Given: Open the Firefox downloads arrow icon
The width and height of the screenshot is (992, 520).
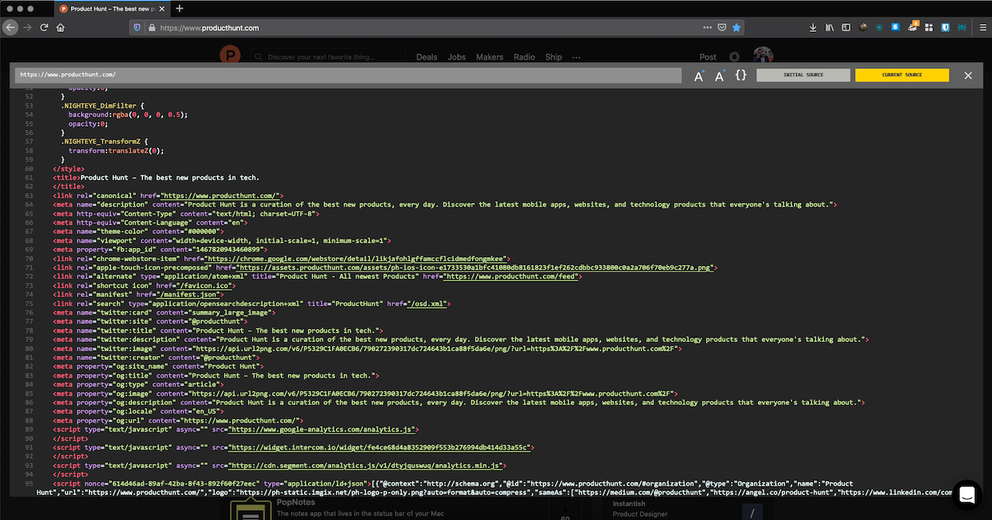Looking at the screenshot, I should point(813,27).
